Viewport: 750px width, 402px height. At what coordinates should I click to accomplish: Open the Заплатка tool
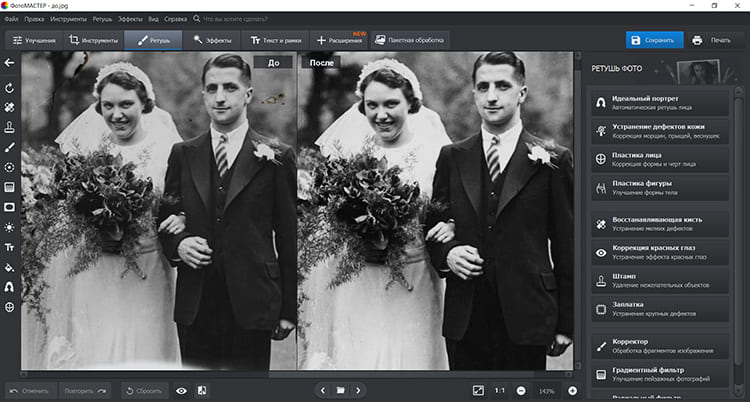pyautogui.click(x=660, y=309)
